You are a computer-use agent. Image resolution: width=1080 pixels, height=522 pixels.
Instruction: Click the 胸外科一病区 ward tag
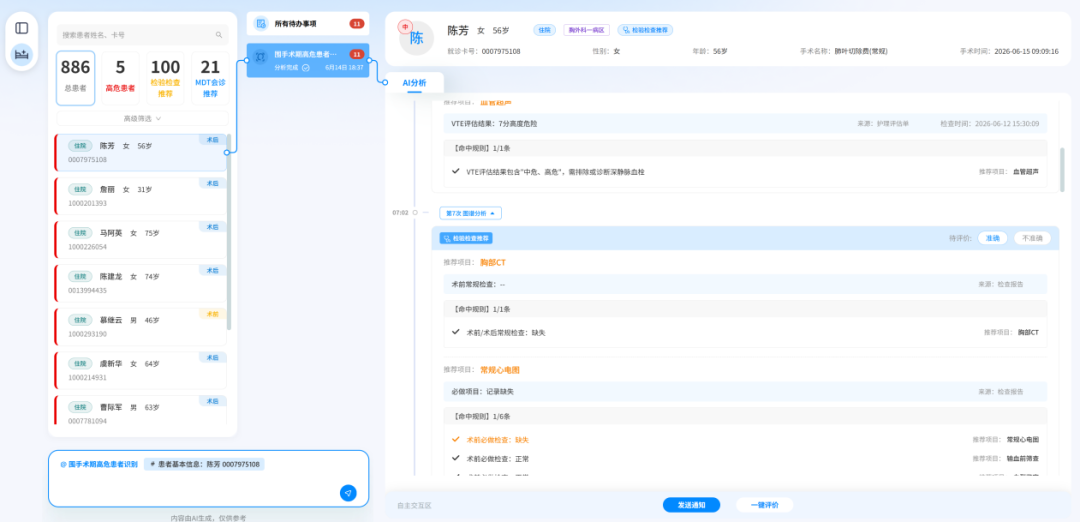586,30
